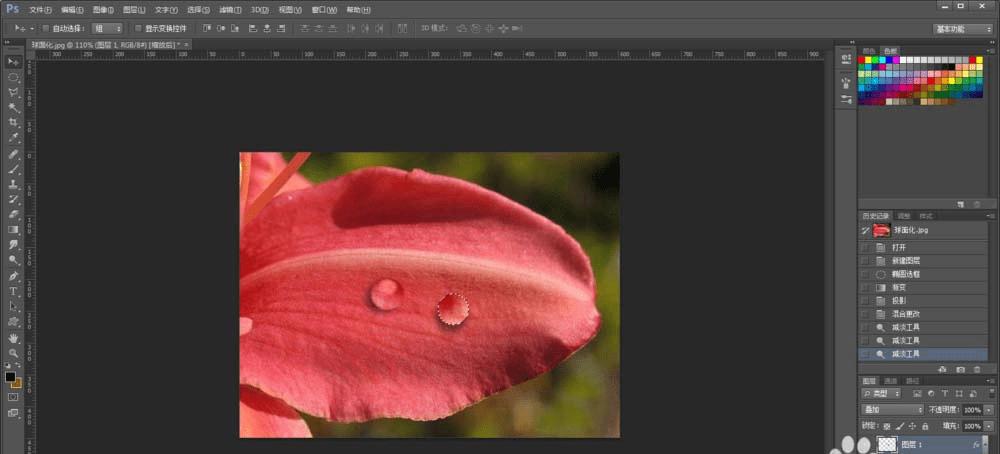
Task: Select the Move tool in the toolbox
Action: coord(14,62)
